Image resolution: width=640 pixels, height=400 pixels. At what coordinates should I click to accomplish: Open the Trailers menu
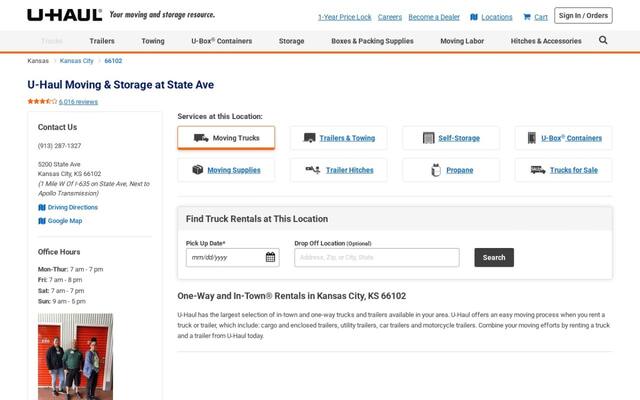[x=102, y=41]
